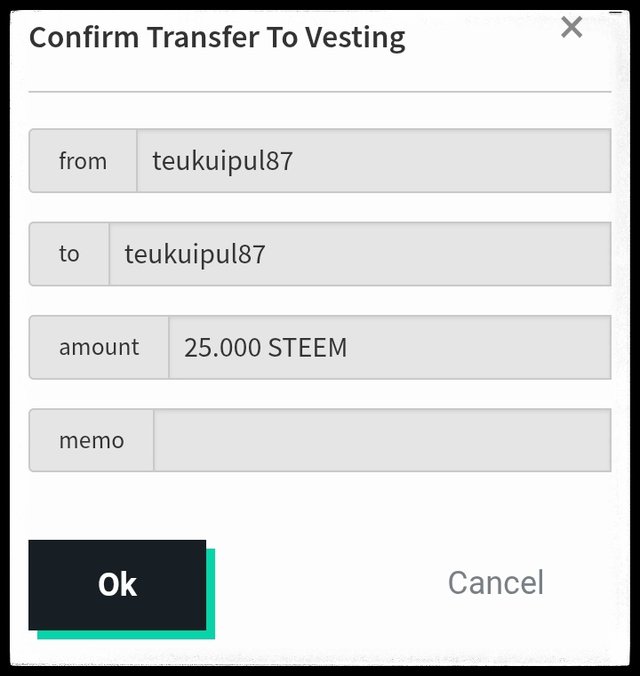Click the teukuipul87 recipient username text

[x=195, y=254]
